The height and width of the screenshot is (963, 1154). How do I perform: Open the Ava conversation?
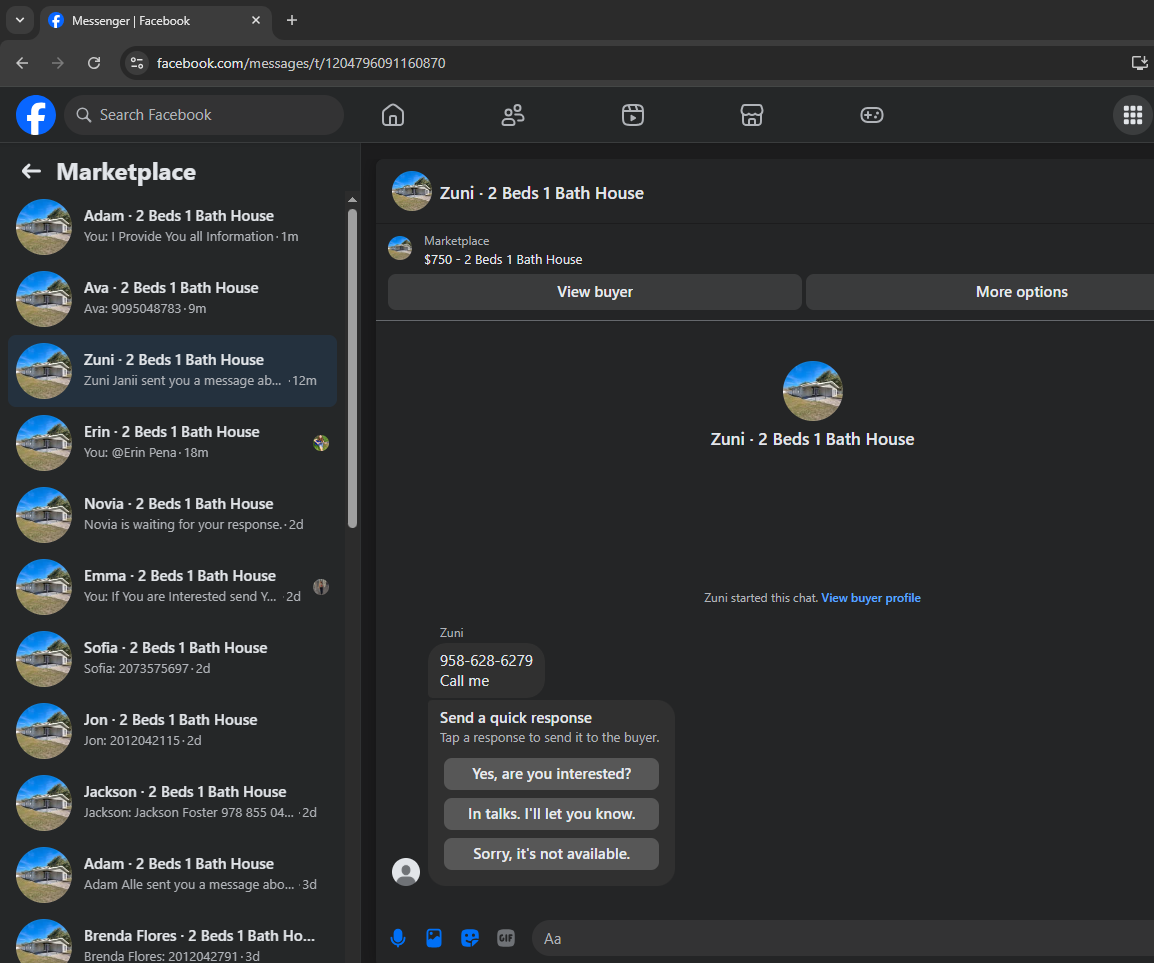172,299
